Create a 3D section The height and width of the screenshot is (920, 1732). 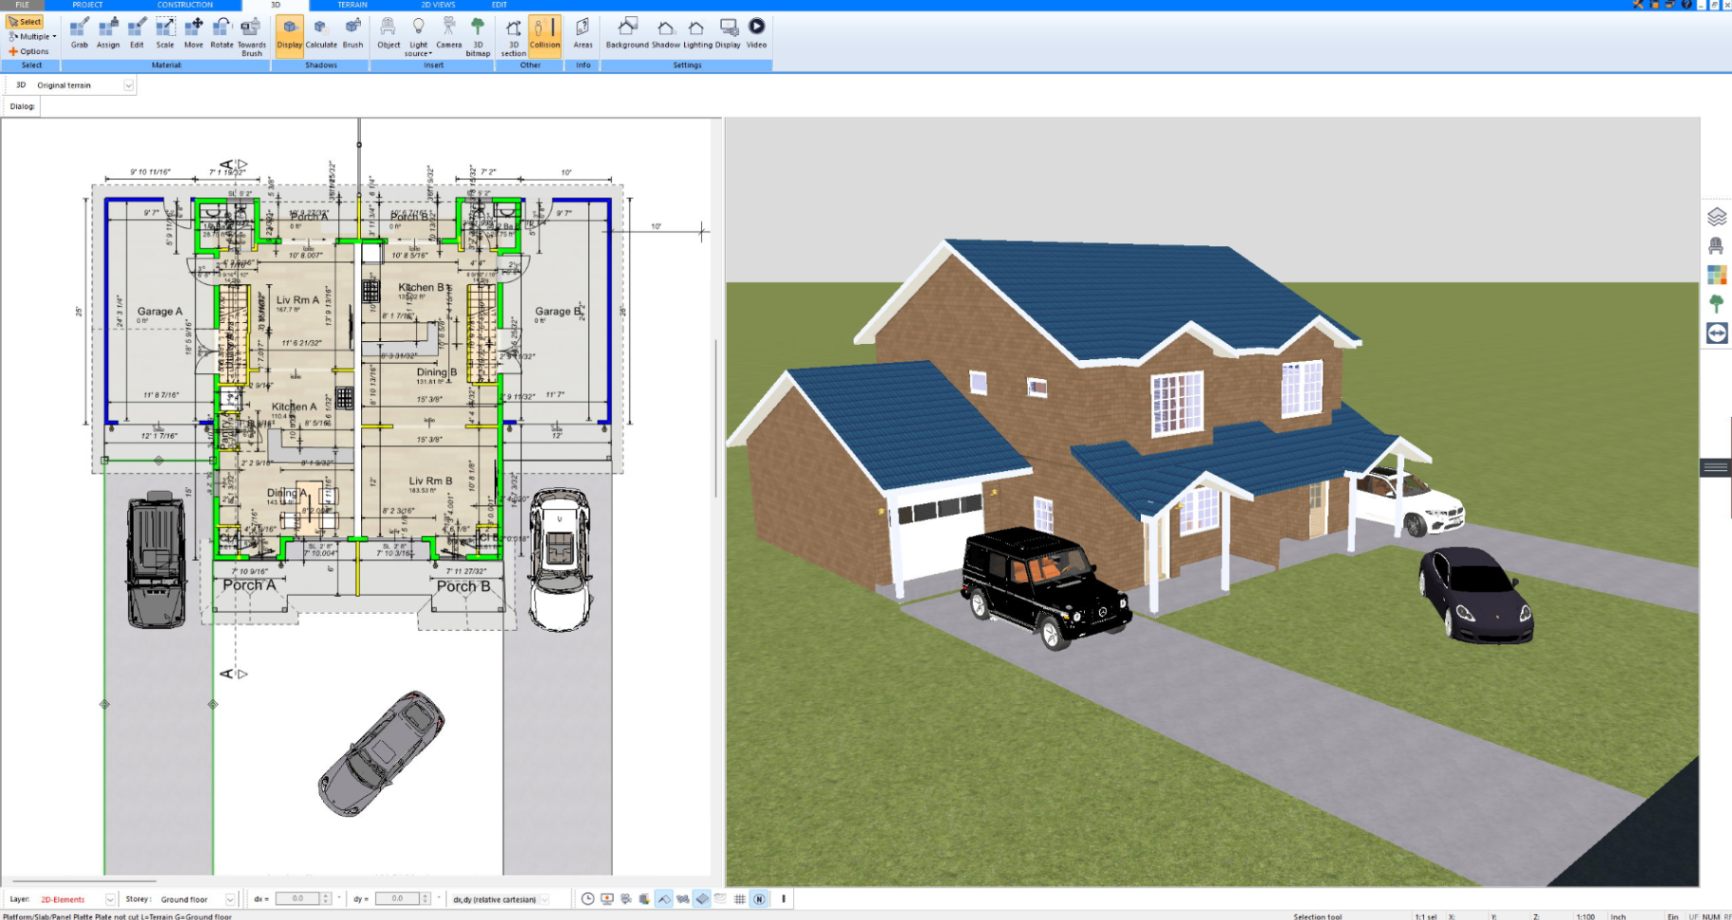coord(513,36)
